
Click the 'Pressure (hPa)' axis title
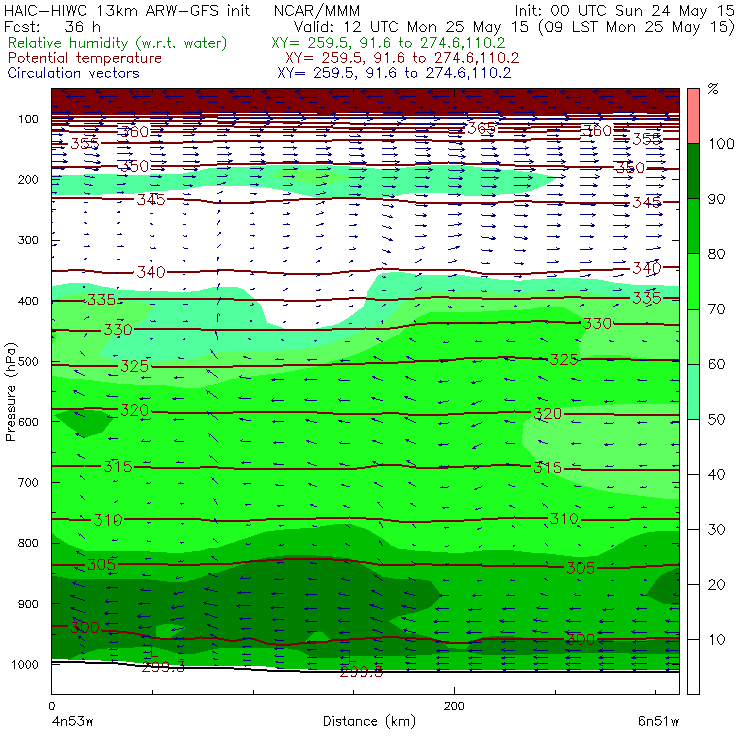pos(10,392)
